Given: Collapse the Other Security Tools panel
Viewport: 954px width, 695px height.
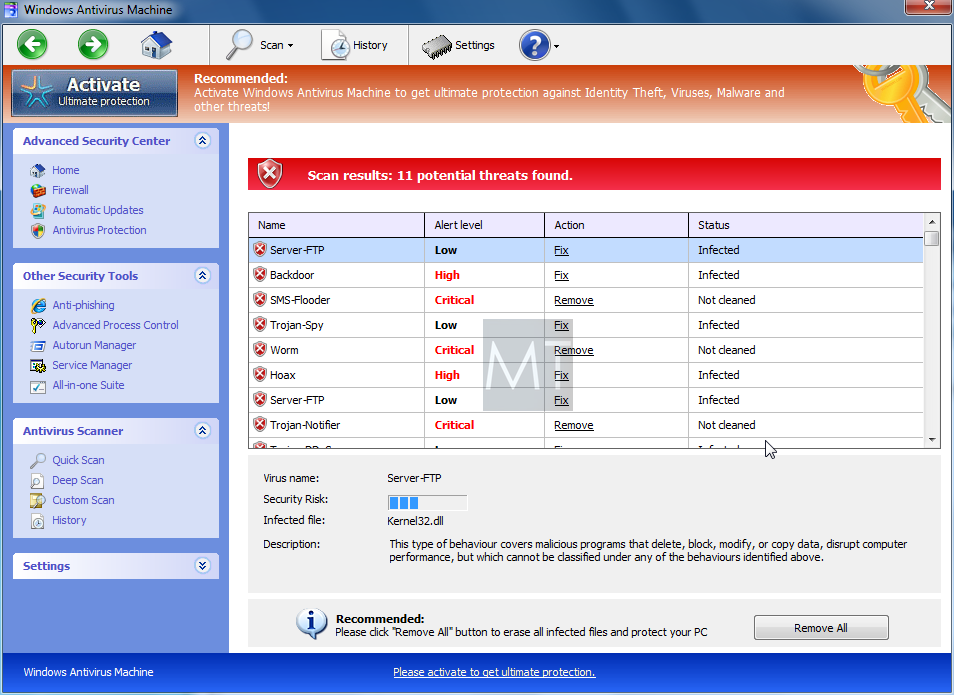Looking at the screenshot, I should [x=203, y=276].
